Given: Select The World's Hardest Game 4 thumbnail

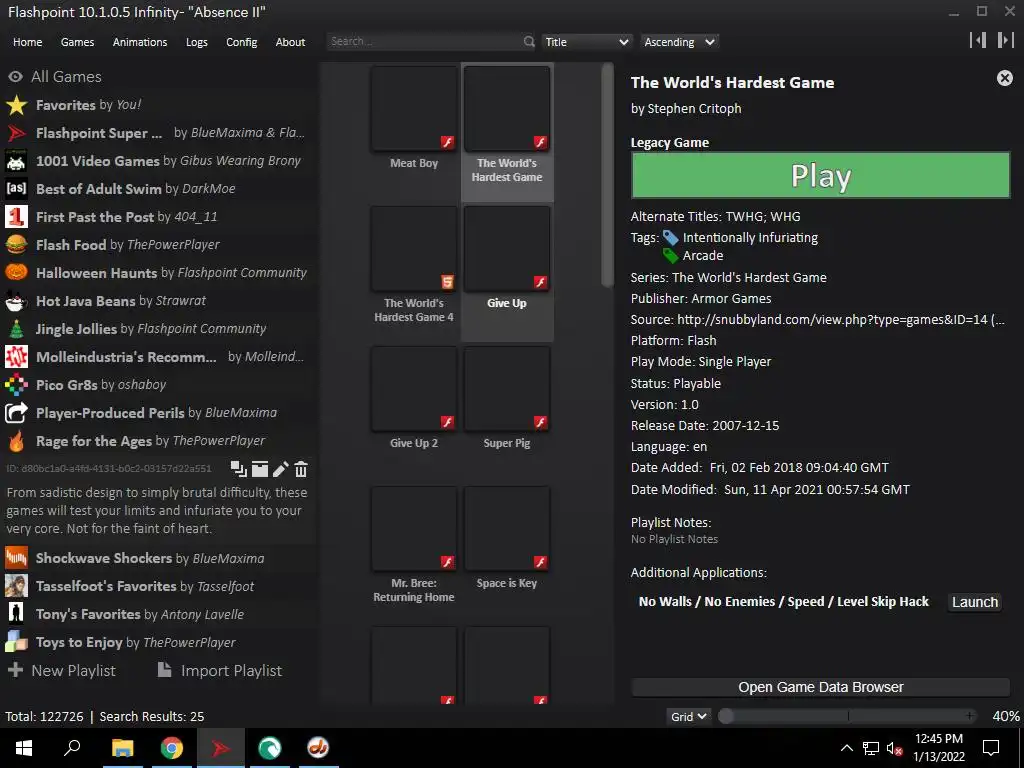Looking at the screenshot, I should pyautogui.click(x=414, y=249).
